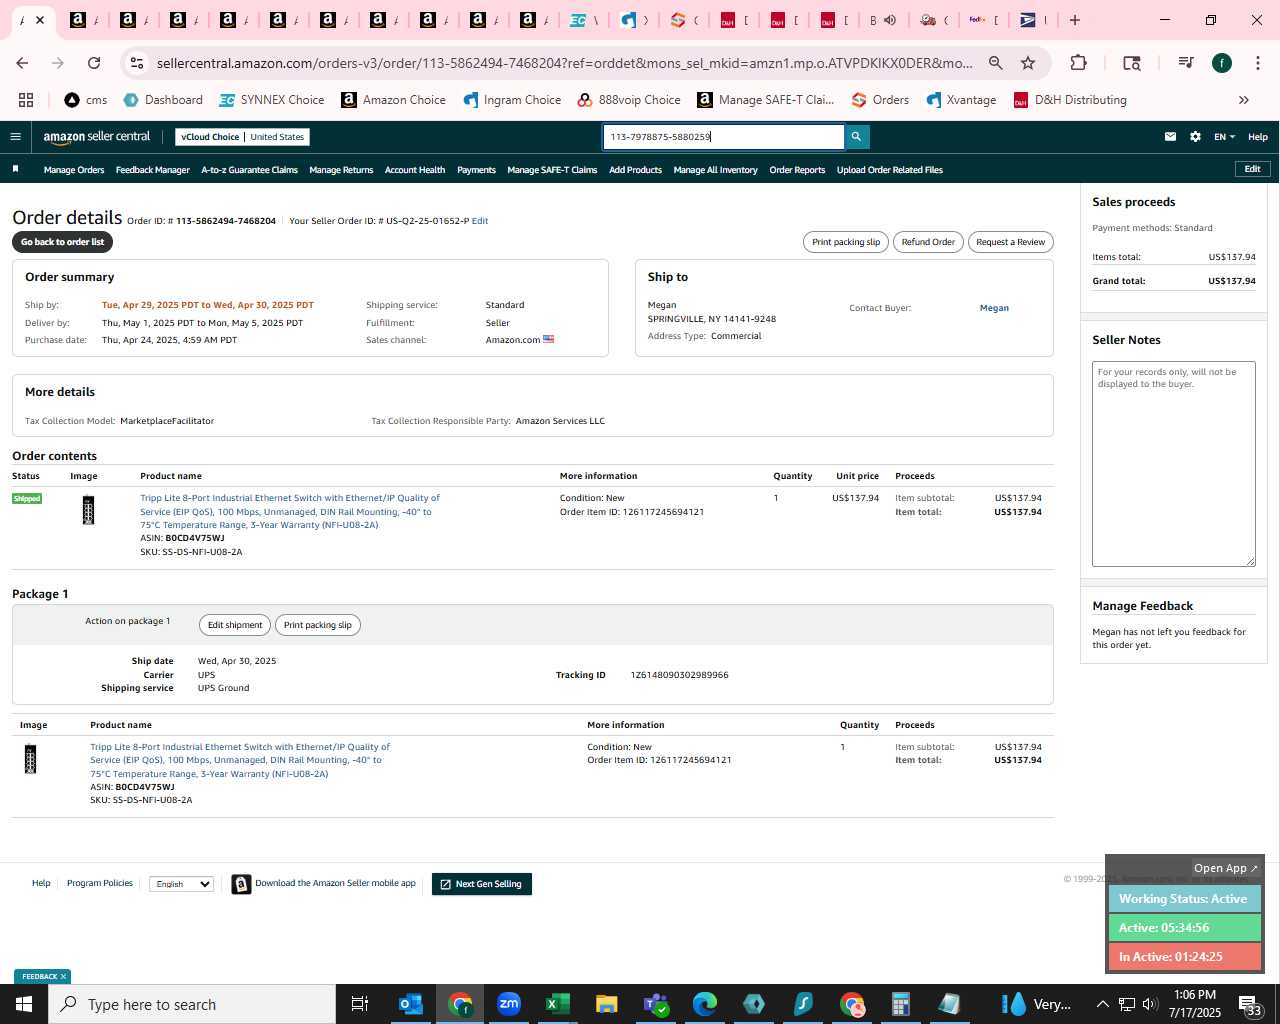Click Edit shipment in Package 1
Viewport: 1280px width, 1024px height.
point(235,625)
